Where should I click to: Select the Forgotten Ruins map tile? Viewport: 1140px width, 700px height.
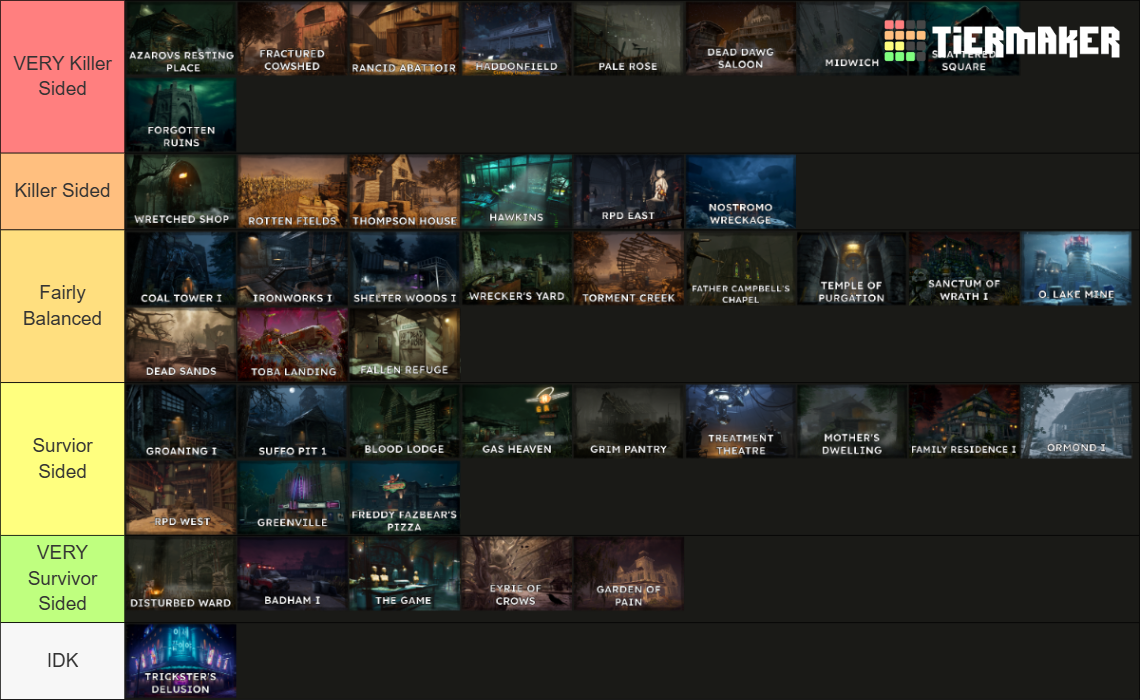(x=181, y=115)
